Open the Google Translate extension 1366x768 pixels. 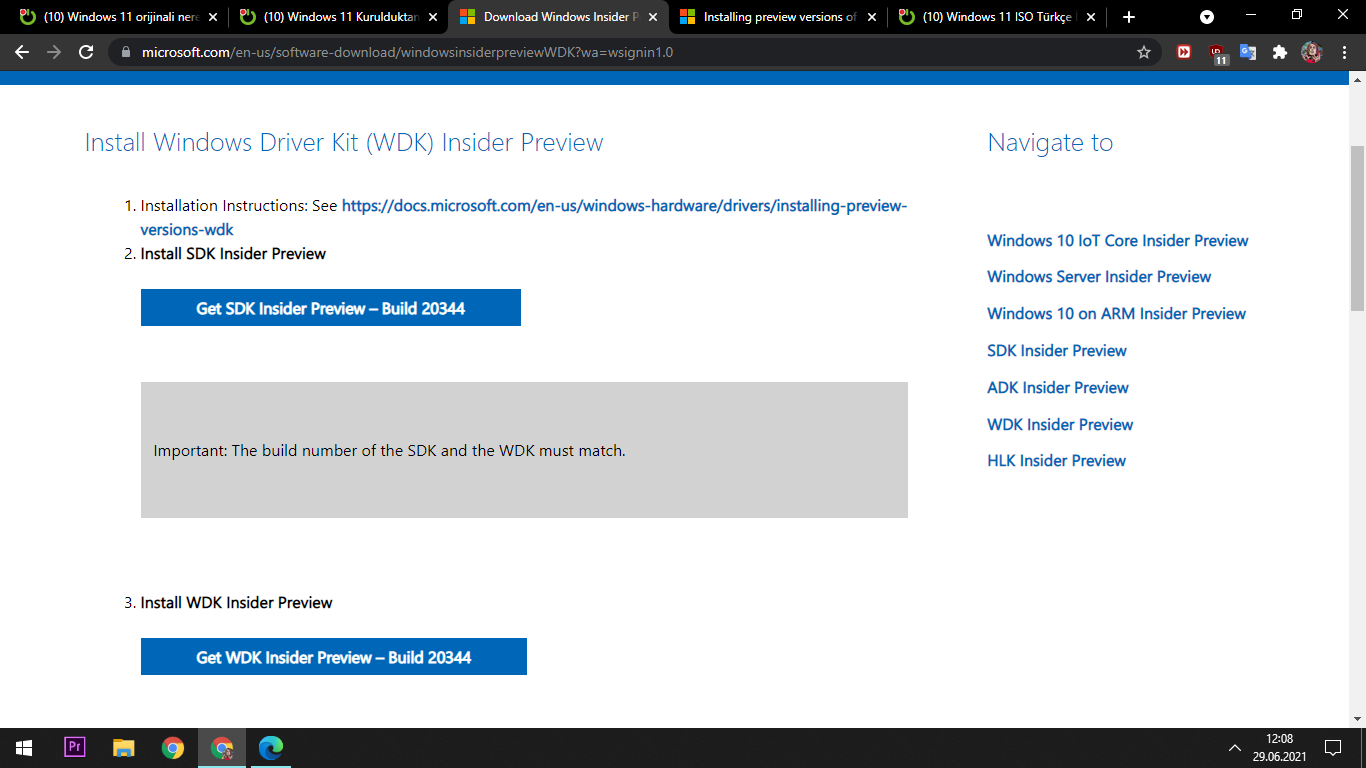pyautogui.click(x=1248, y=52)
